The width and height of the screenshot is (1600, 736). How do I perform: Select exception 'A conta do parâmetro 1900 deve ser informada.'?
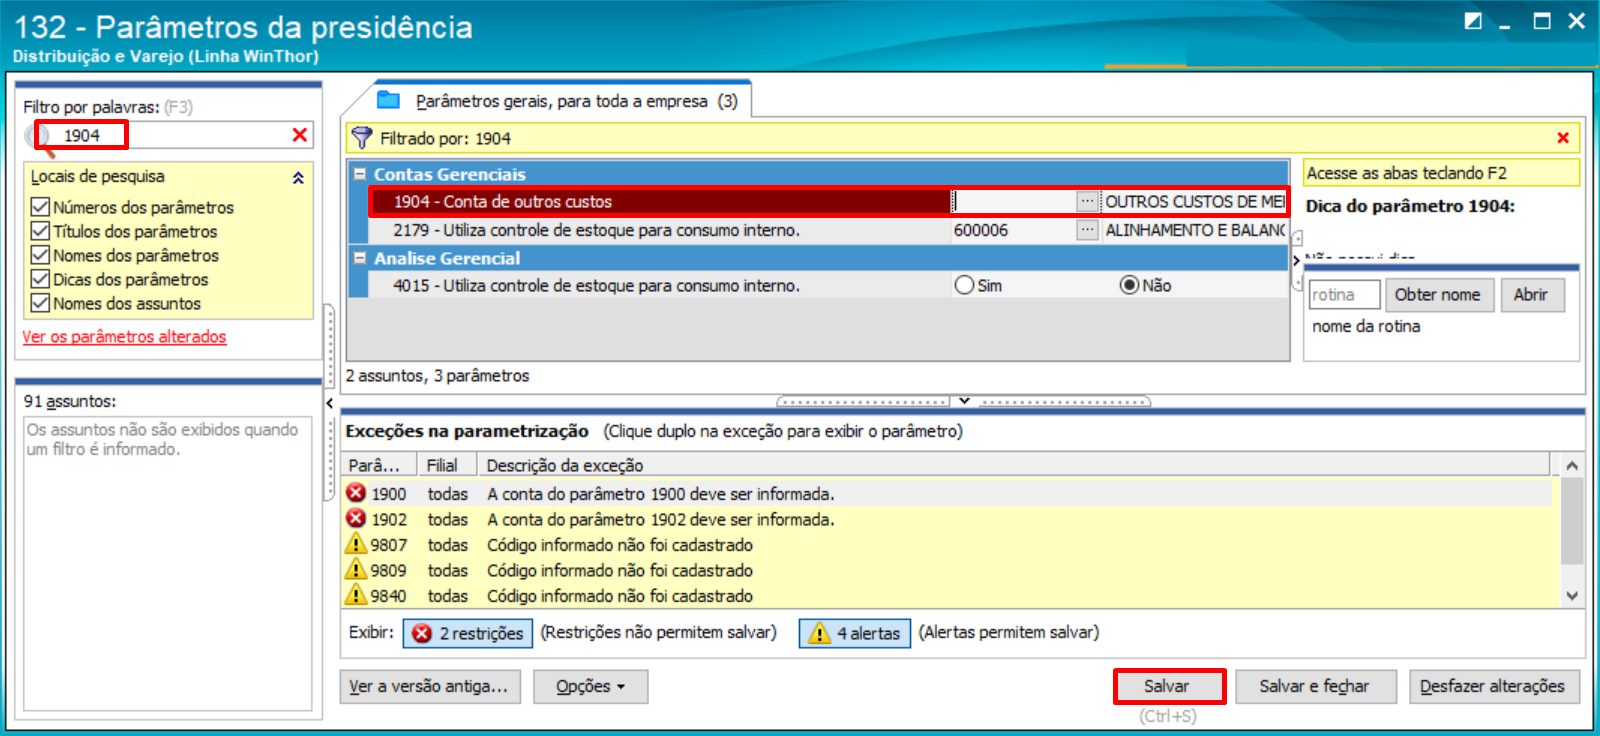[661, 494]
